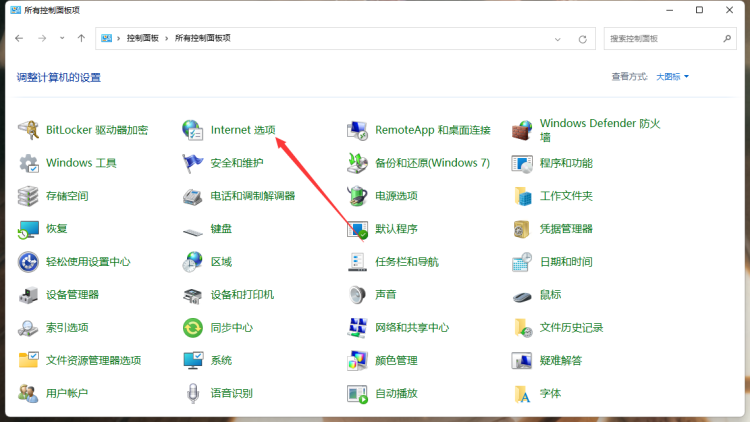This screenshot has width=750, height=422.
Task: Open the 设备管理器 icon
Action: click(28, 295)
